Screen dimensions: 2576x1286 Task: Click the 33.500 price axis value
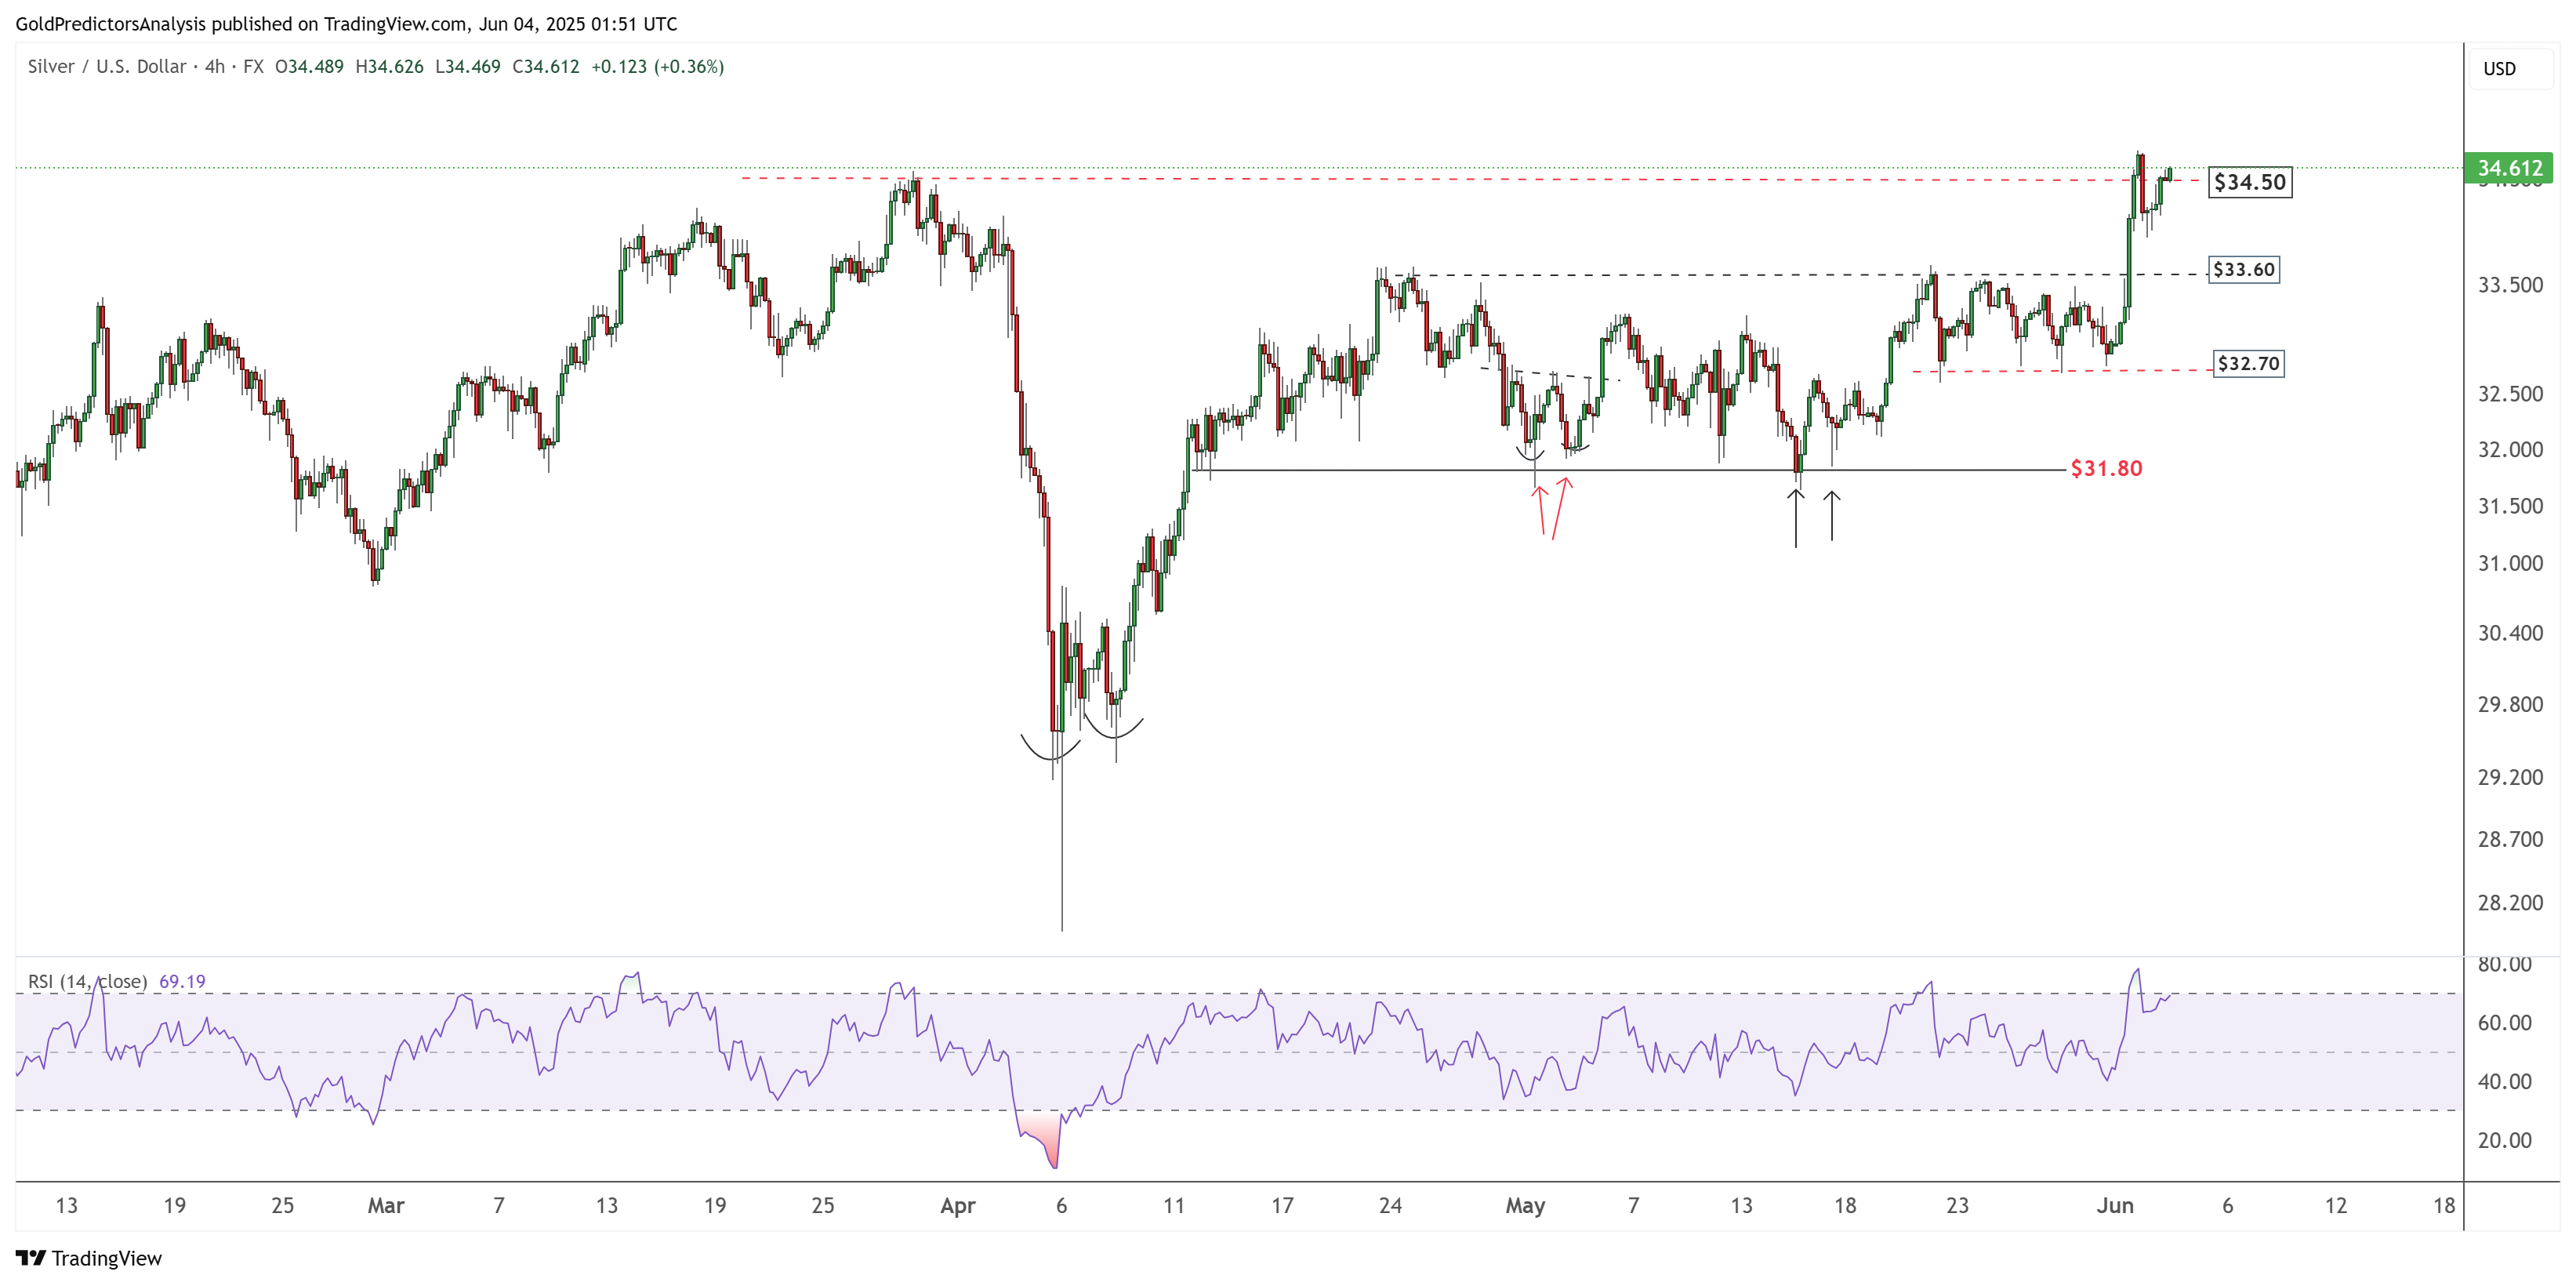2510,285
